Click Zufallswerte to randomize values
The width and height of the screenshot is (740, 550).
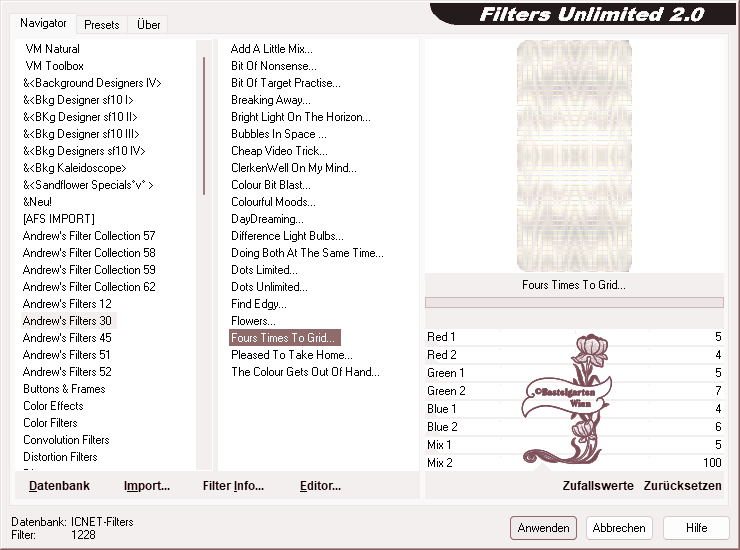(x=598, y=486)
